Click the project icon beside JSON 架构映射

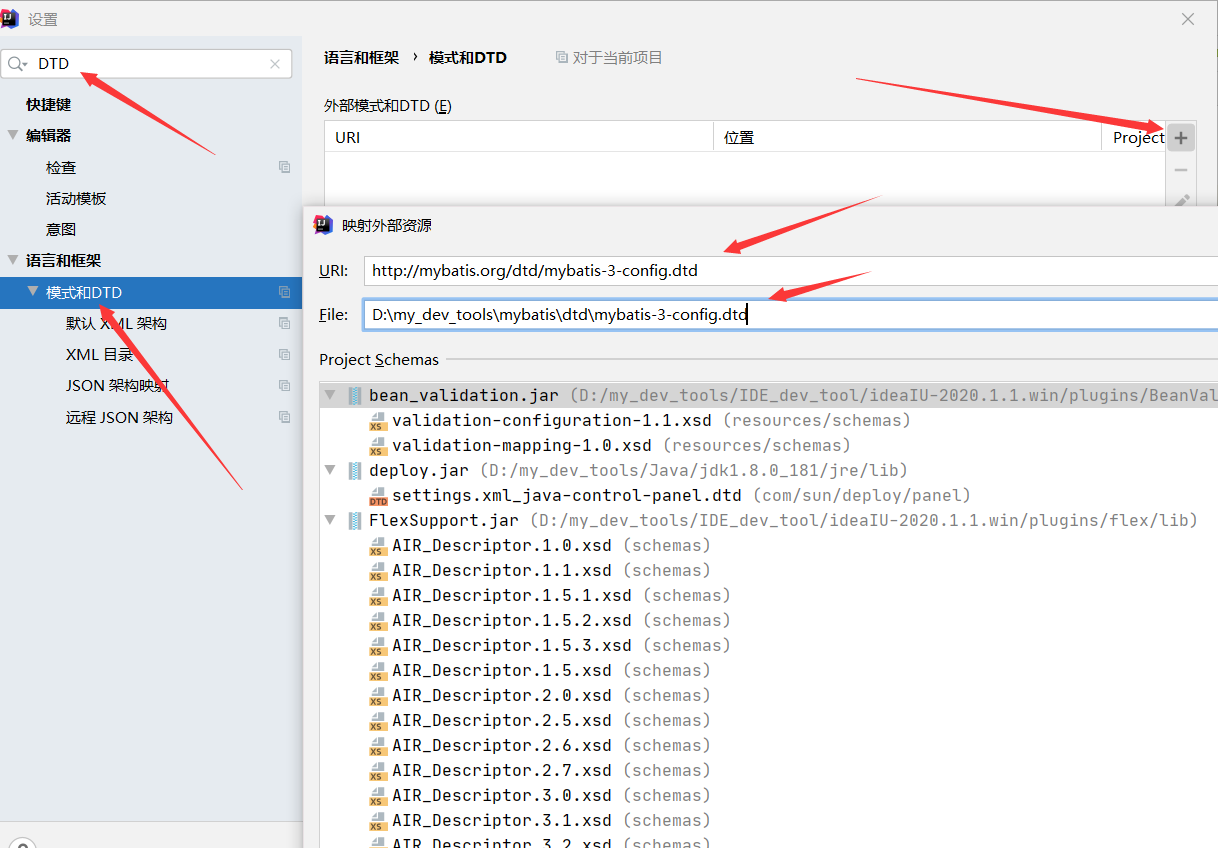tap(285, 385)
